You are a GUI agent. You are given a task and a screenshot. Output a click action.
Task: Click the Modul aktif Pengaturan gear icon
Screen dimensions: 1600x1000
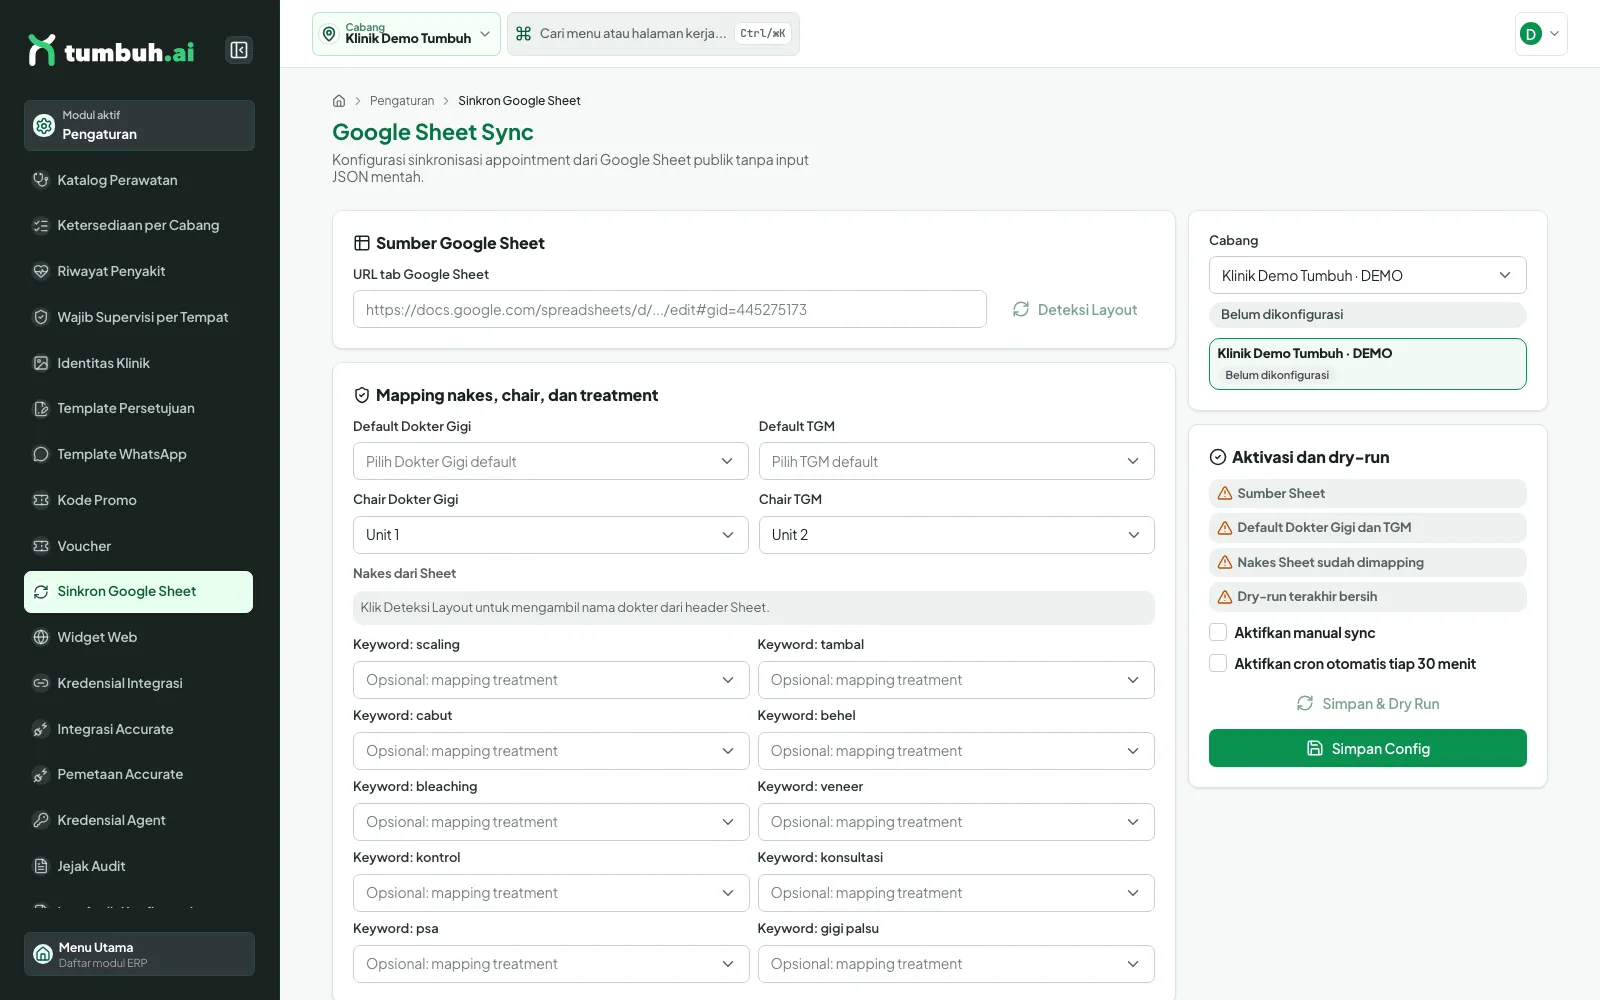coord(44,125)
